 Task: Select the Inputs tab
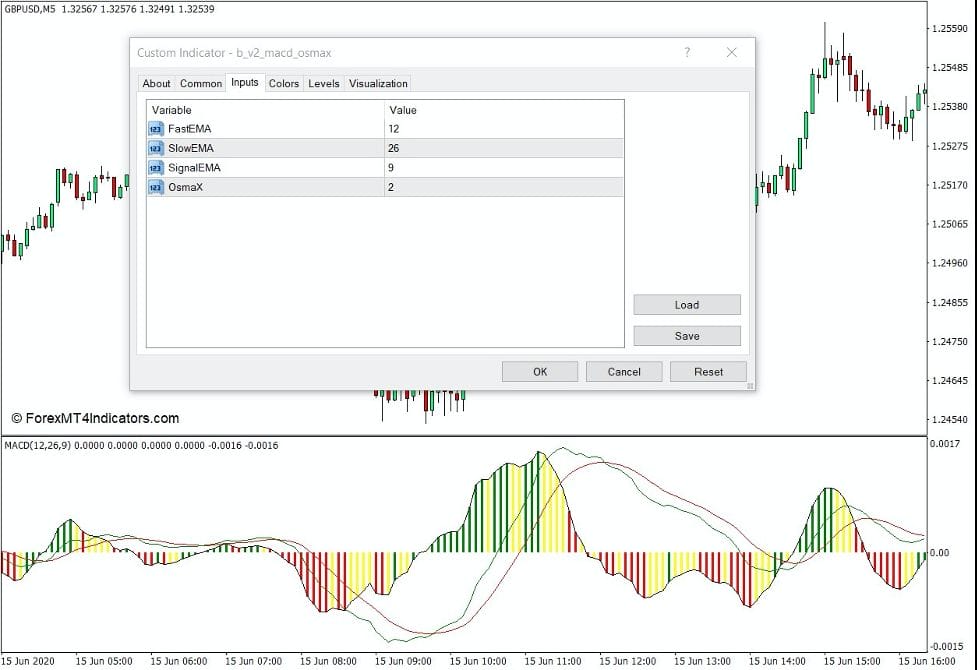(244, 83)
